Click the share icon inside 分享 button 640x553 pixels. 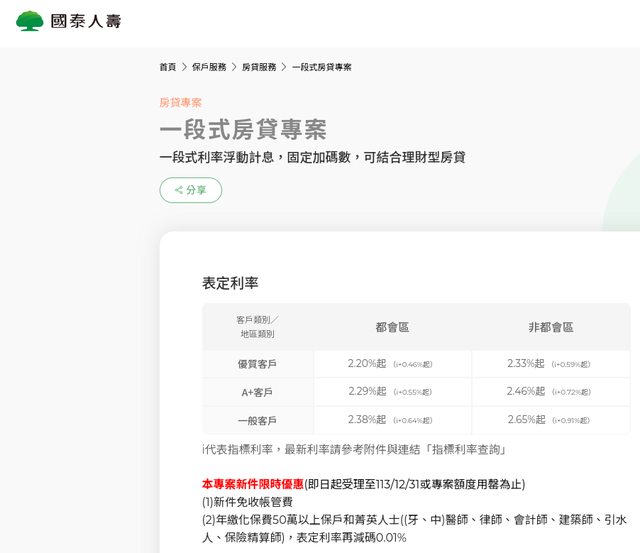(x=178, y=190)
